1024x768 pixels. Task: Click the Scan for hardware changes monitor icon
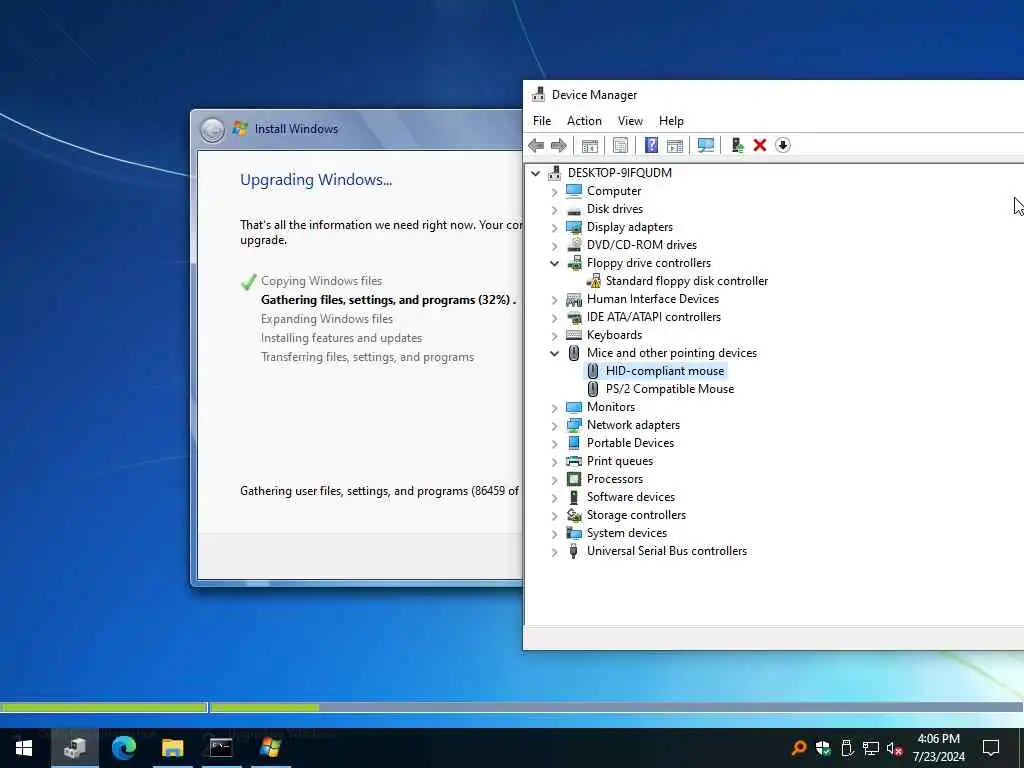706,145
